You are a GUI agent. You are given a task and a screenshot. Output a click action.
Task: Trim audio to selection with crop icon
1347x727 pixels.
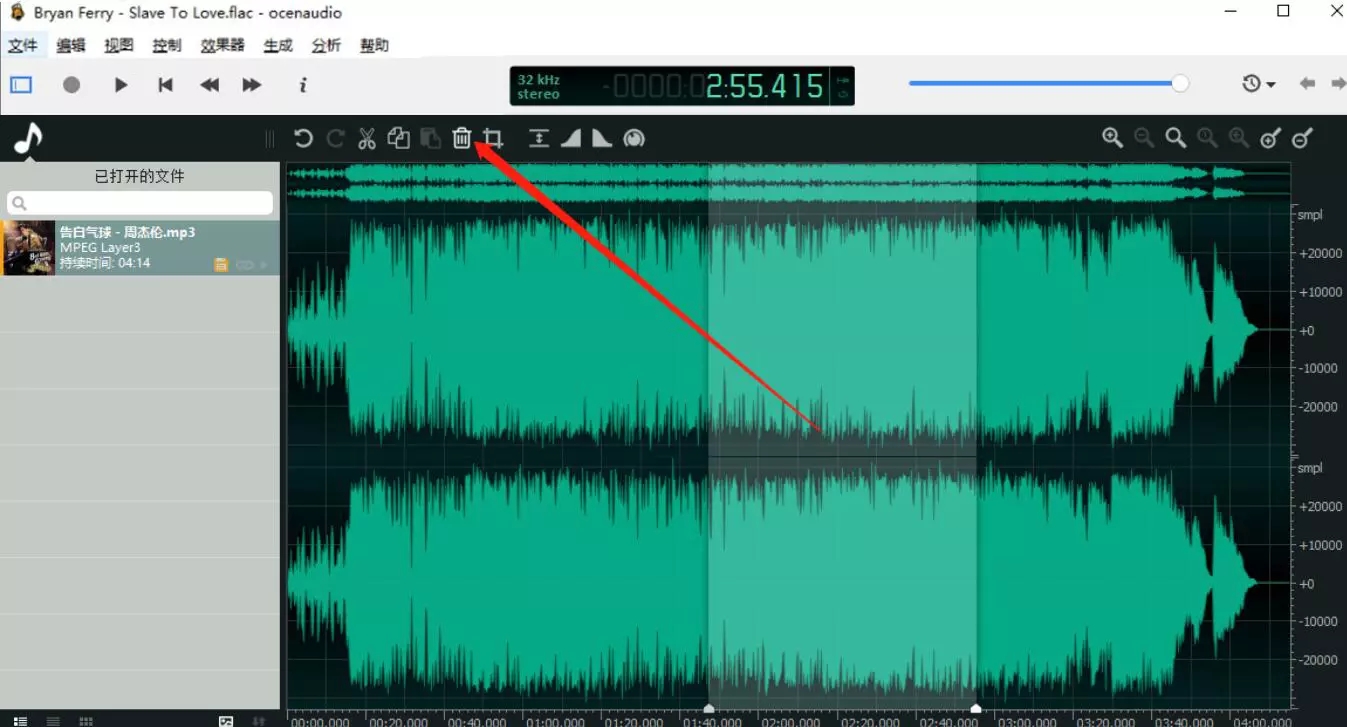point(492,138)
